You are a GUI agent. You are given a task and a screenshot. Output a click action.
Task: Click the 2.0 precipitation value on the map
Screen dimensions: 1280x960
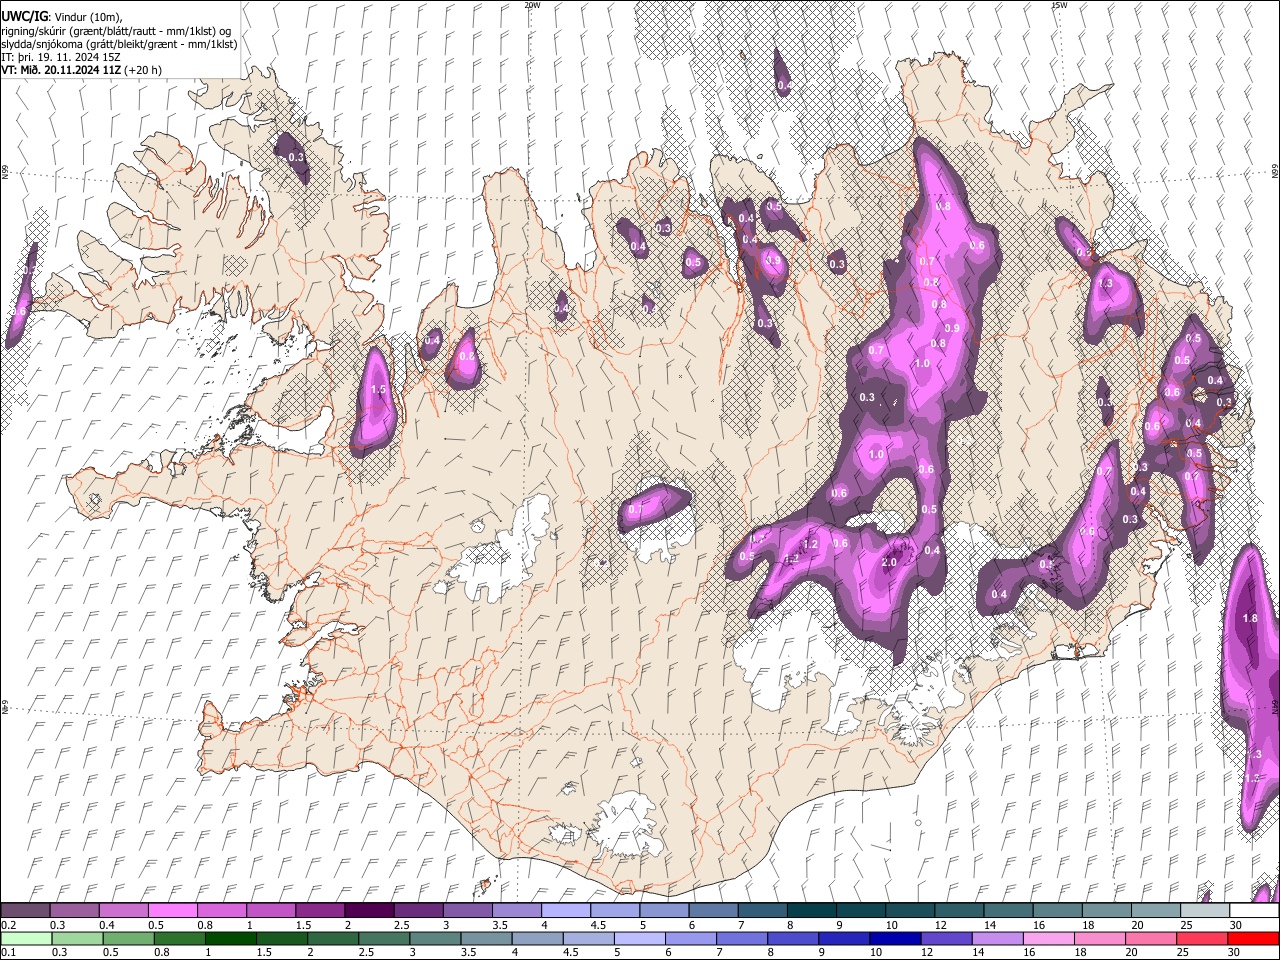889,562
